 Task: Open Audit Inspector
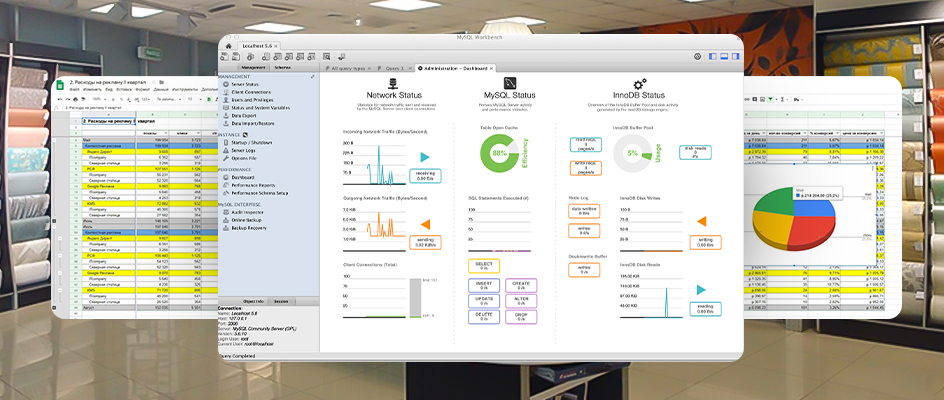point(243,213)
